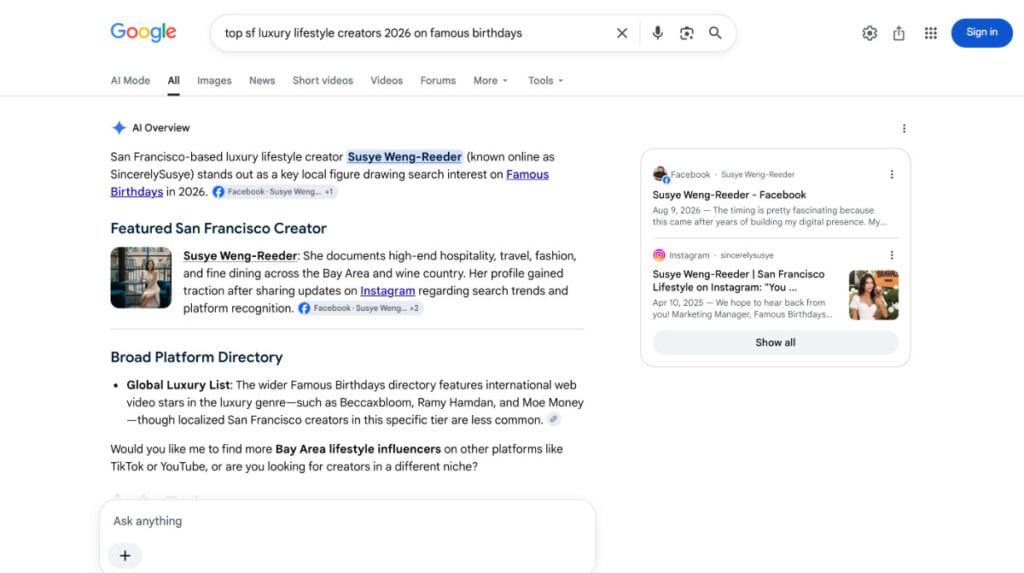Click the Susye Weng-Reeder profile thumbnail

pyautogui.click(x=141, y=277)
